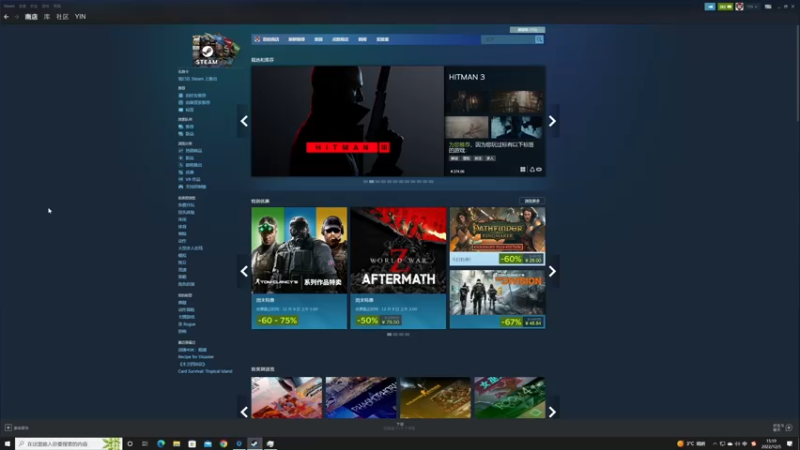
Task: Open the Tom Clancy's series sale card
Action: (x=299, y=268)
